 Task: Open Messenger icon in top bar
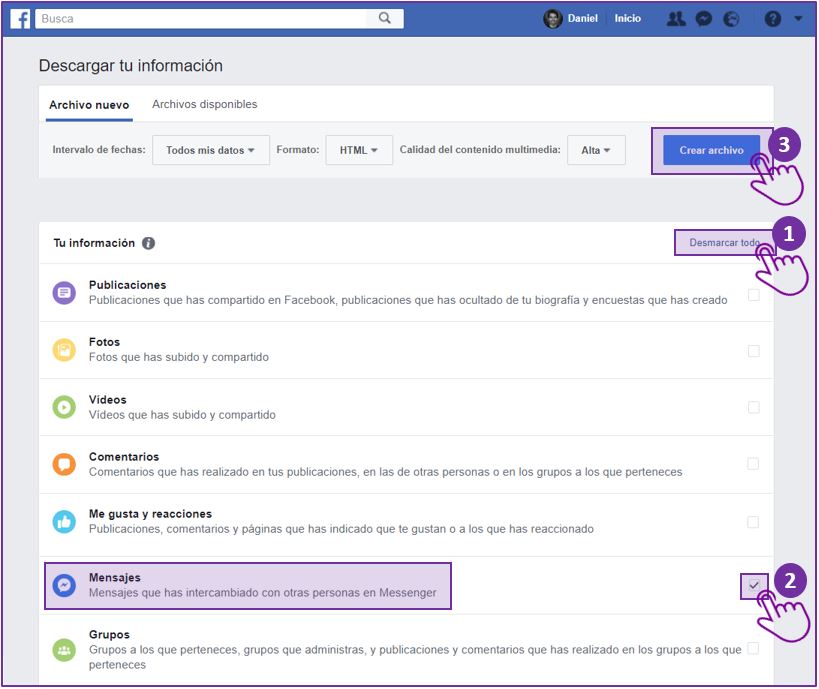pyautogui.click(x=704, y=19)
